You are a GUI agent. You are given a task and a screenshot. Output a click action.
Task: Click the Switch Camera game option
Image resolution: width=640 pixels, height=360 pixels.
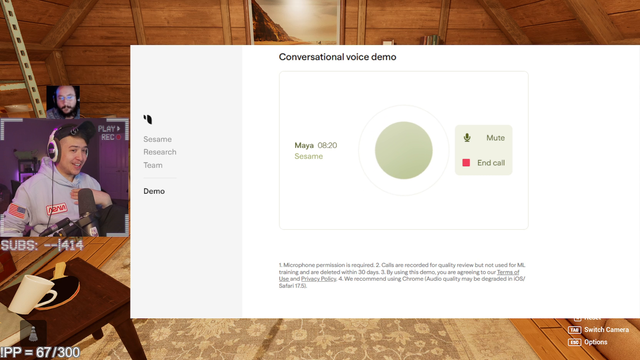click(x=606, y=330)
